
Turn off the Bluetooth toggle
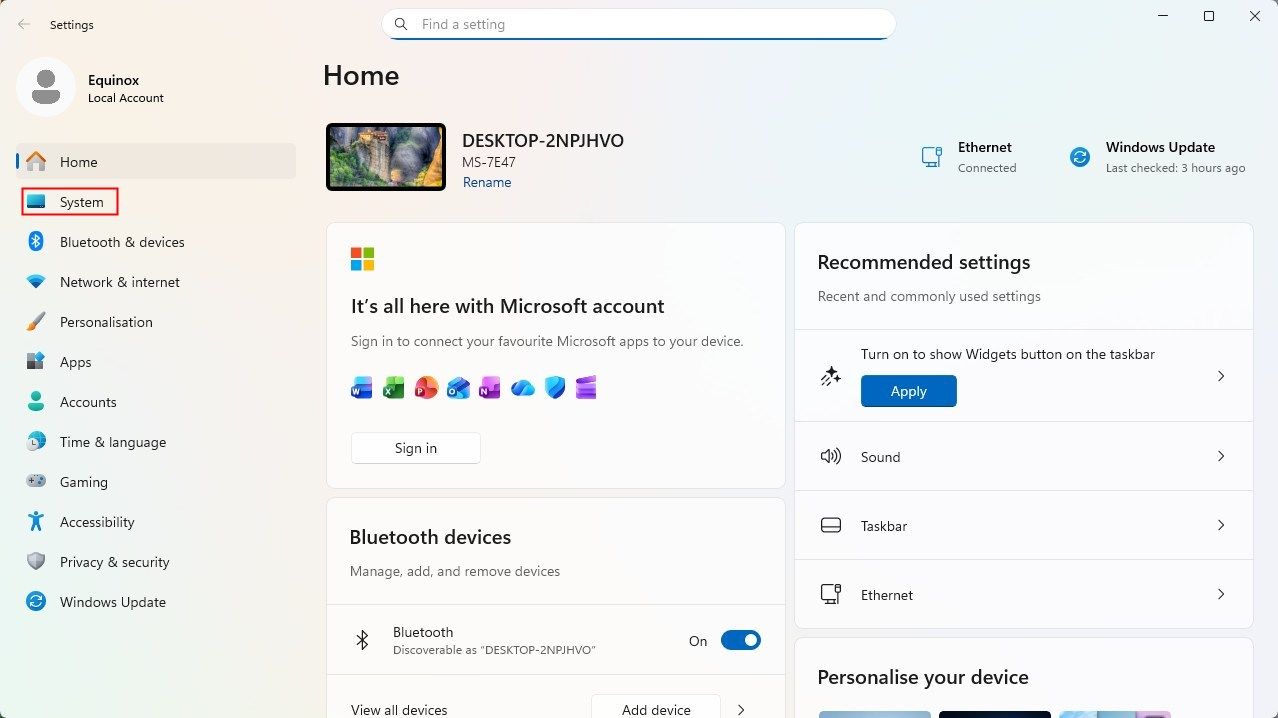pos(740,641)
